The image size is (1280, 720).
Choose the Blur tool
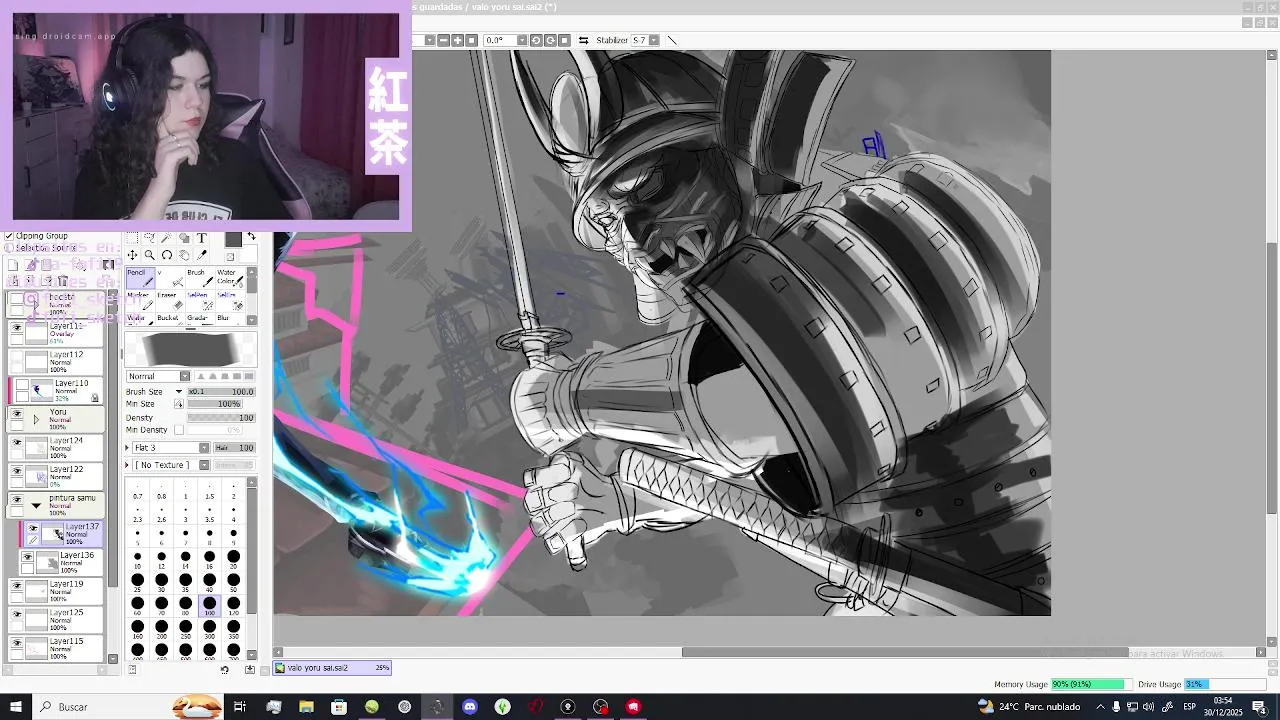tap(229, 319)
